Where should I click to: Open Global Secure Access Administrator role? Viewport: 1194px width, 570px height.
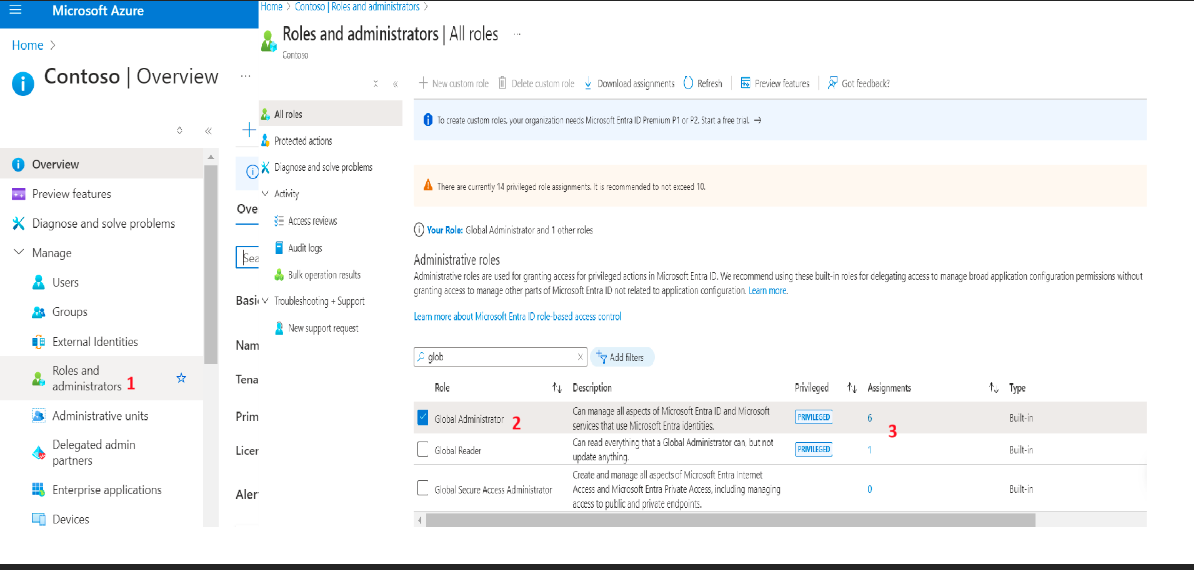[493, 489]
